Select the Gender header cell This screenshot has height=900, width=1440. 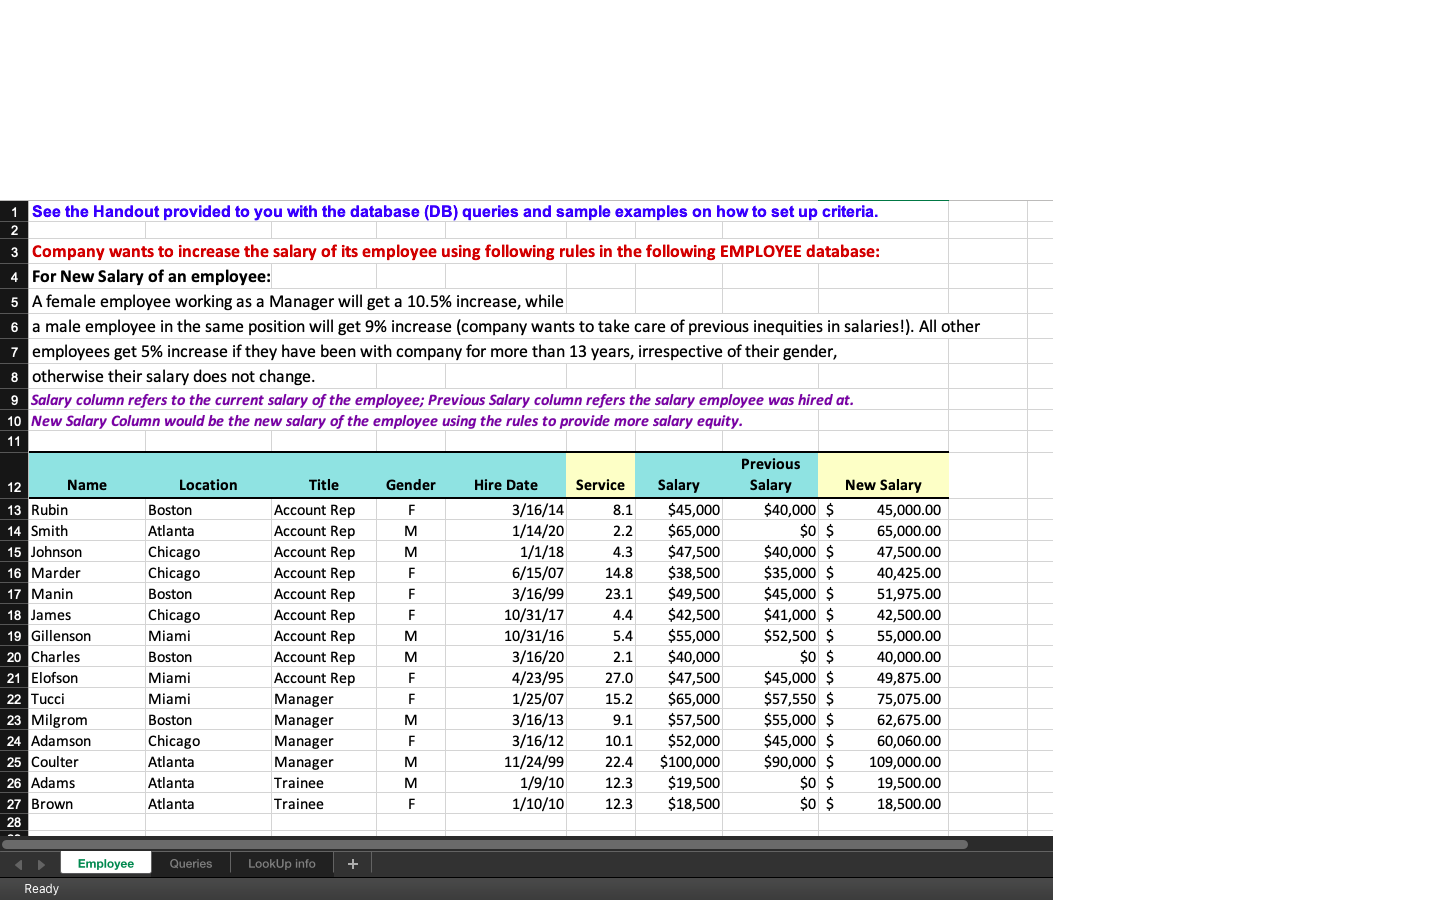pos(410,484)
